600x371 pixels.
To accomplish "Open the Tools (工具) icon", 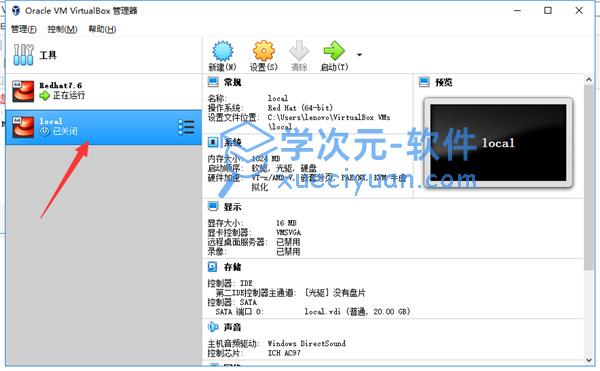I will (x=23, y=55).
